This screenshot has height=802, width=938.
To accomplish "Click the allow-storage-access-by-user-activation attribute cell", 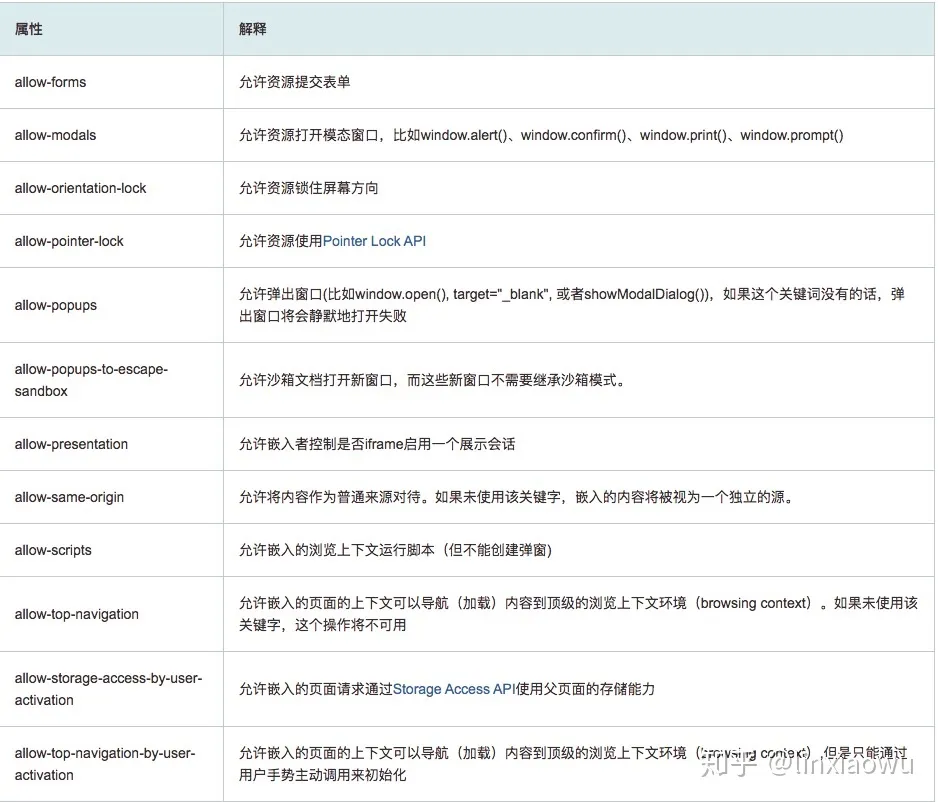I will (x=108, y=689).
